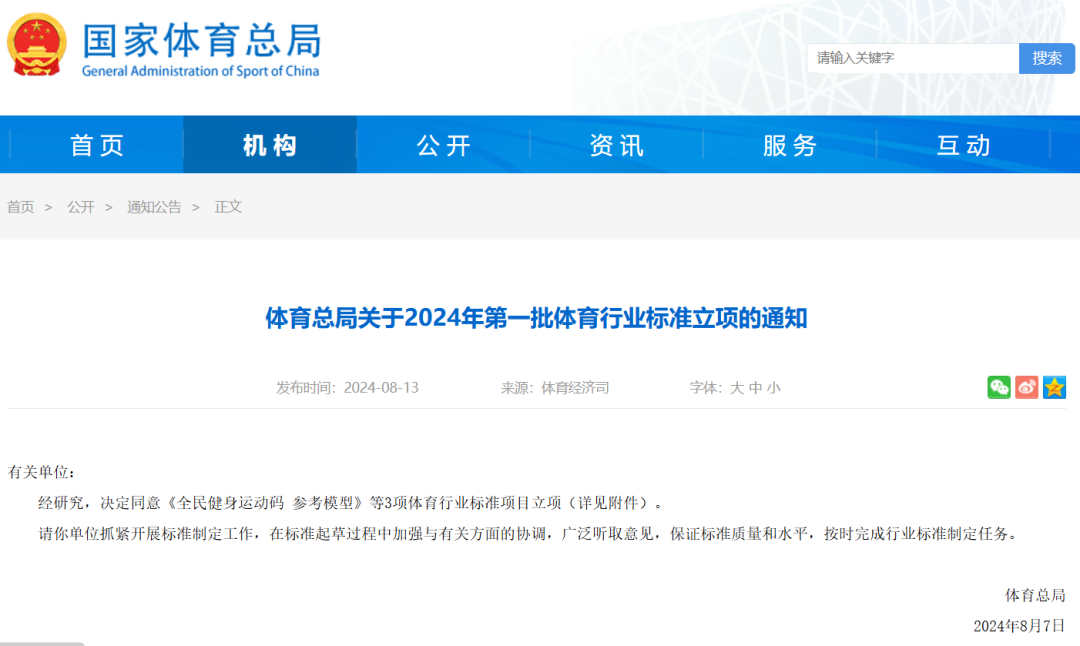Viewport: 1080px width, 646px height.
Task: Follow the 公开 breadcrumb link
Action: (x=81, y=207)
